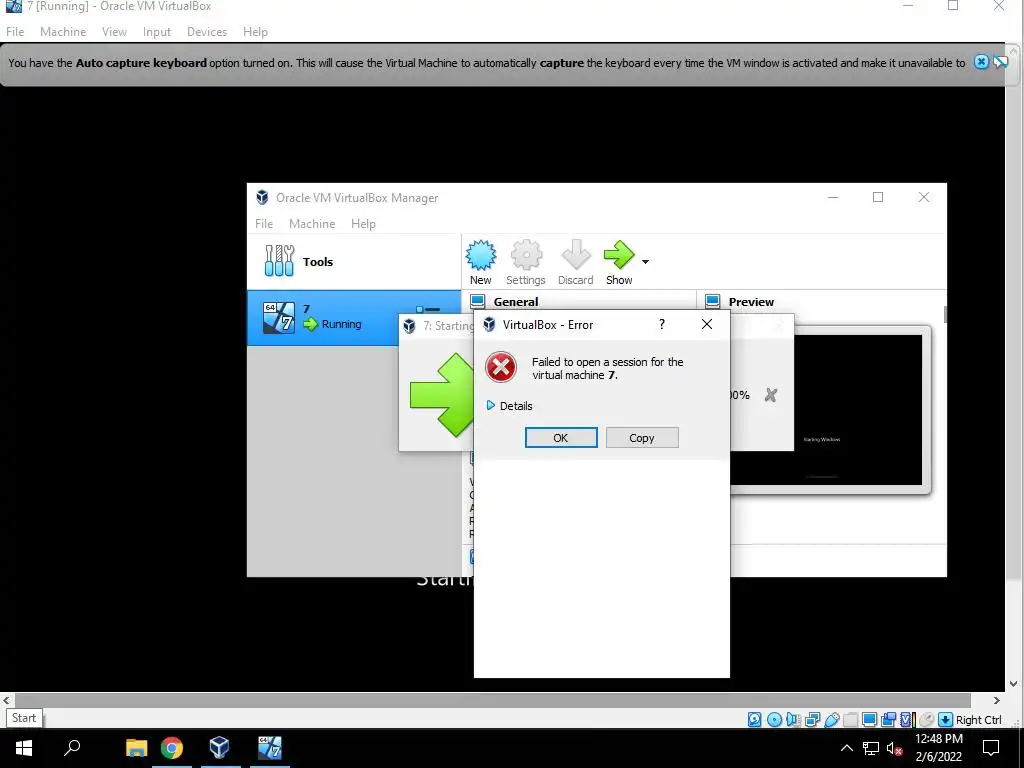This screenshot has height=768, width=1024.
Task: Open VirtualBox Manager taskbar icon
Action: 219,748
